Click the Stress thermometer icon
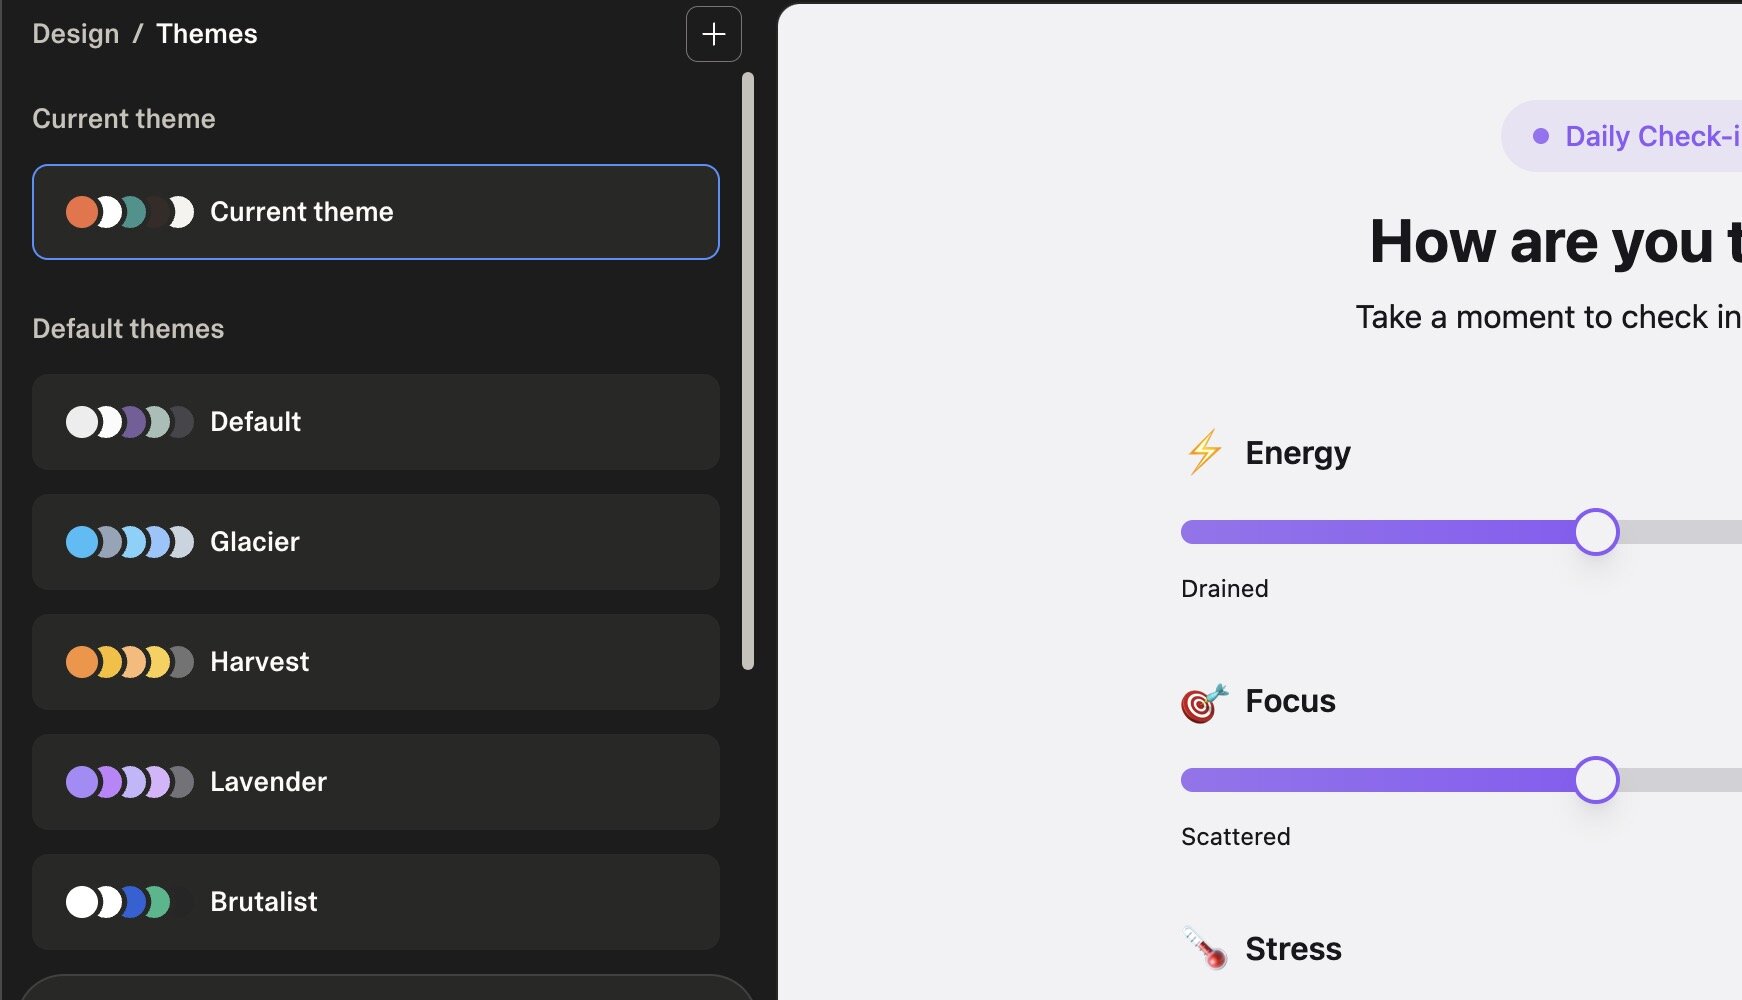1742x1000 pixels. tap(1204, 948)
